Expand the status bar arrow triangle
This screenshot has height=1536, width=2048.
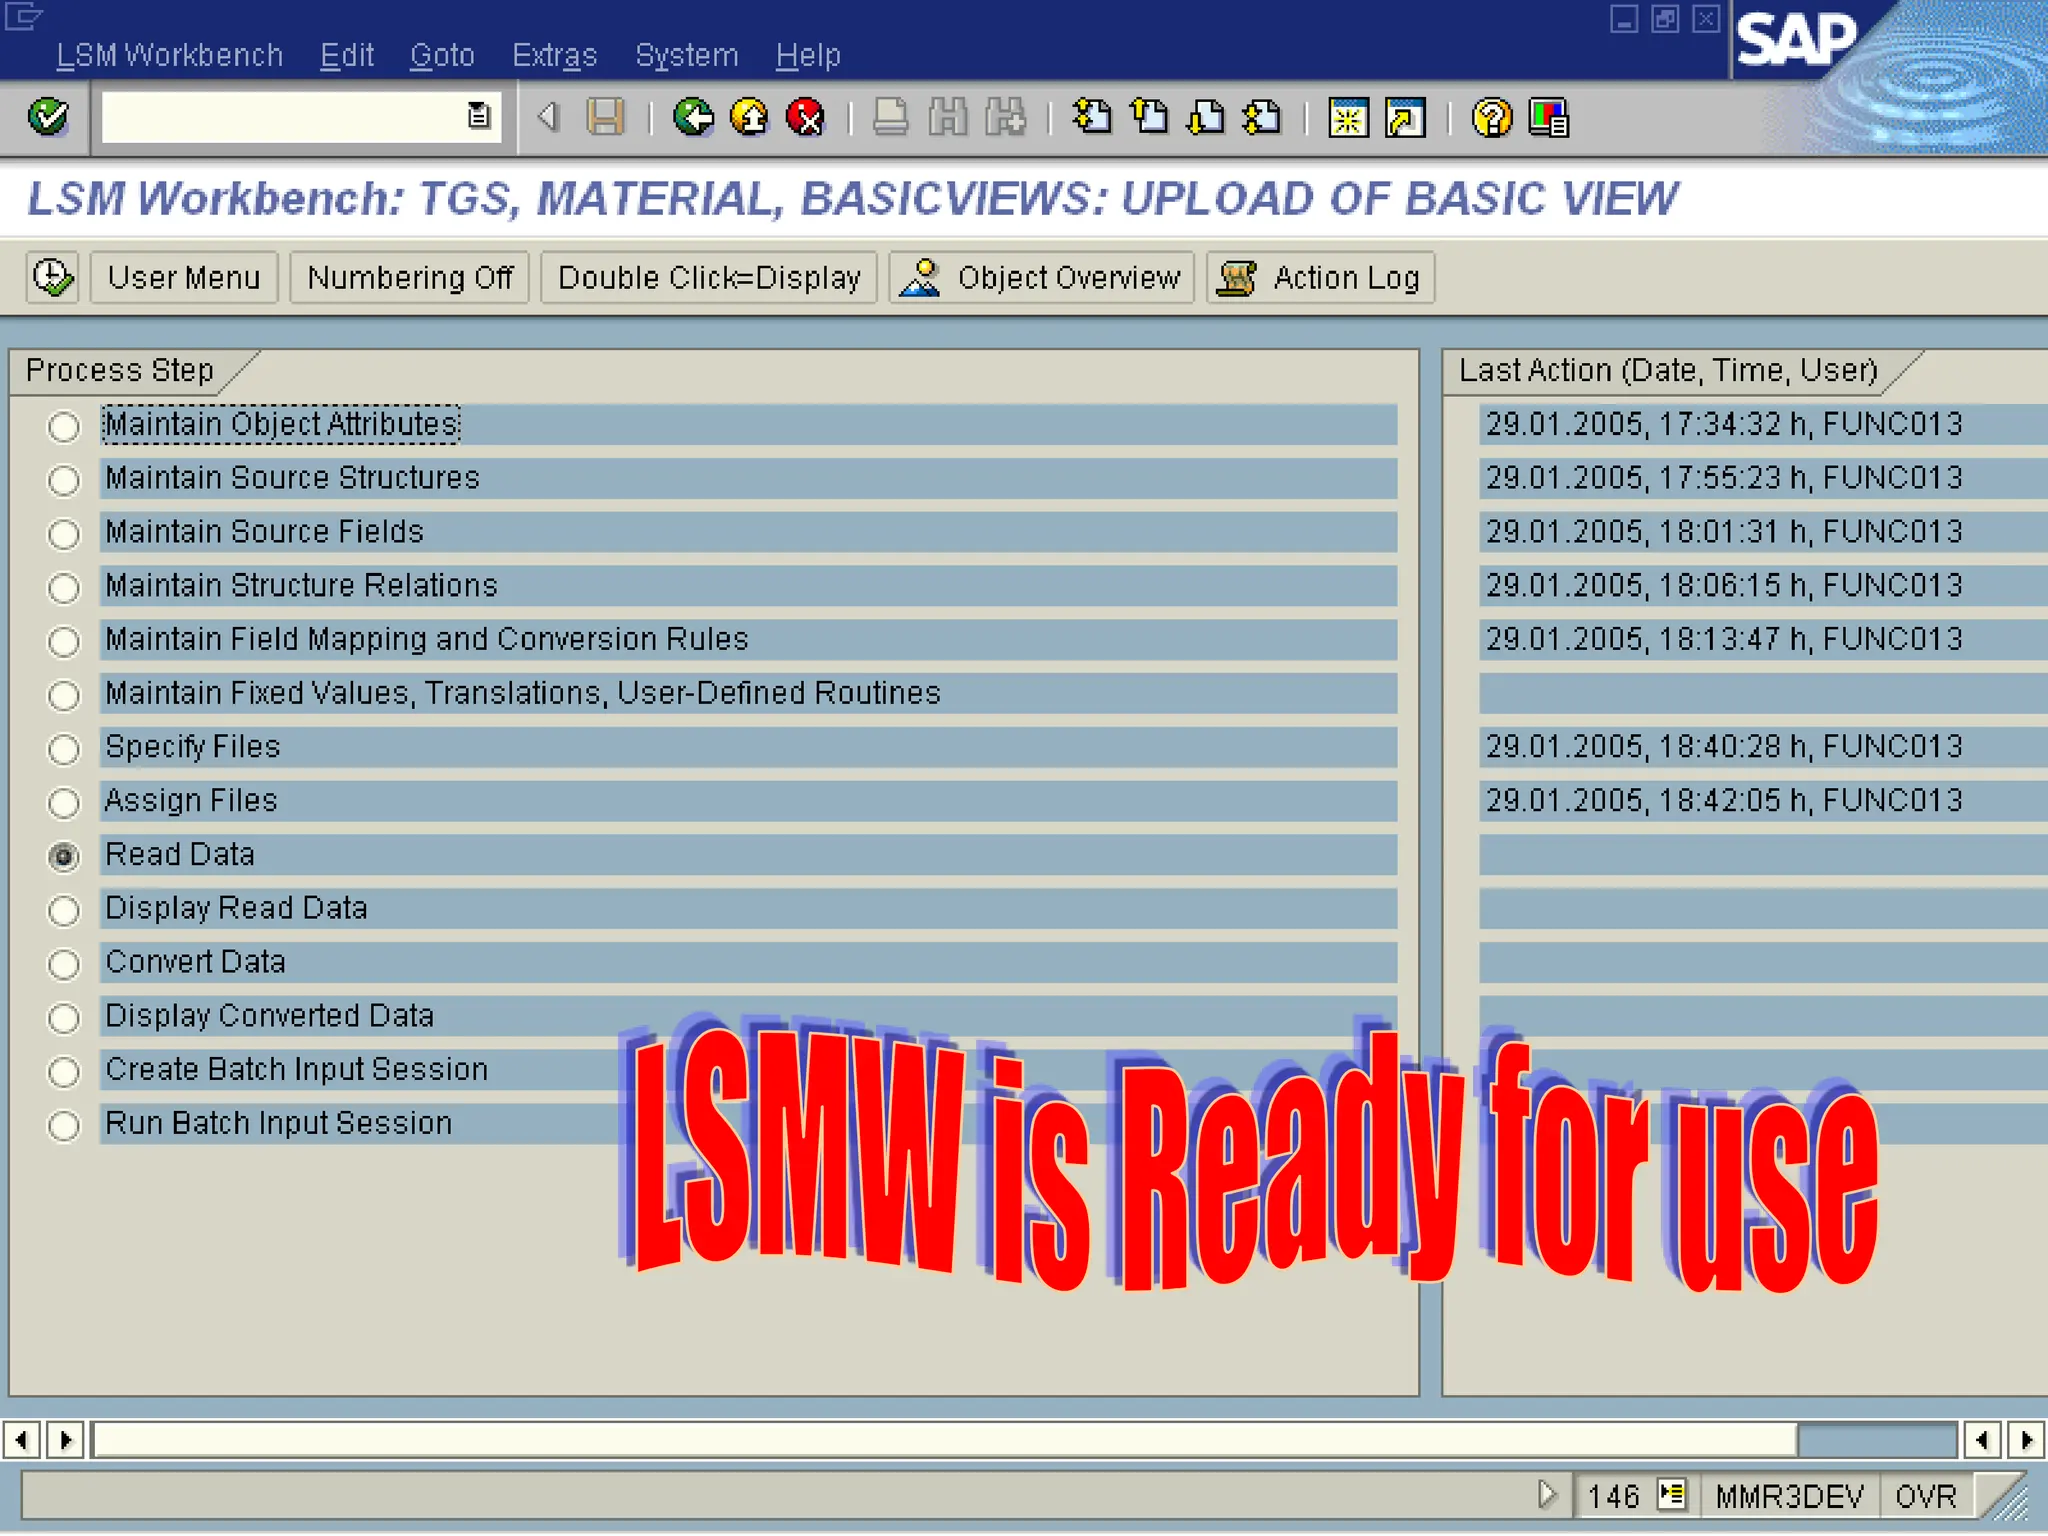pyautogui.click(x=1547, y=1495)
